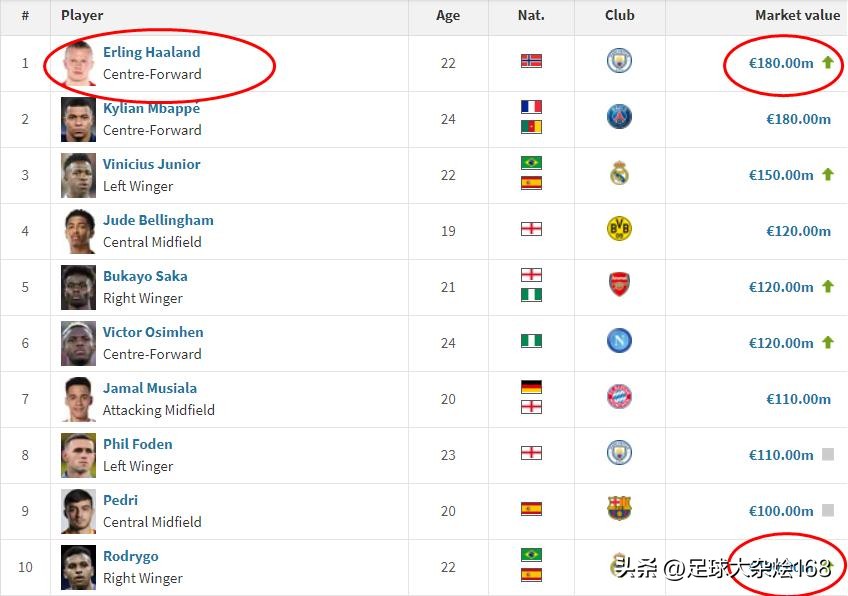Image resolution: width=848 pixels, height=596 pixels.
Task: Sort table by Age column header
Action: (448, 16)
